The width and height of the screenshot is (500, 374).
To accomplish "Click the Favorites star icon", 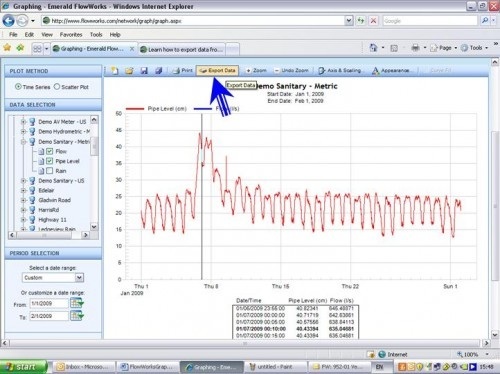I will point(7,48).
